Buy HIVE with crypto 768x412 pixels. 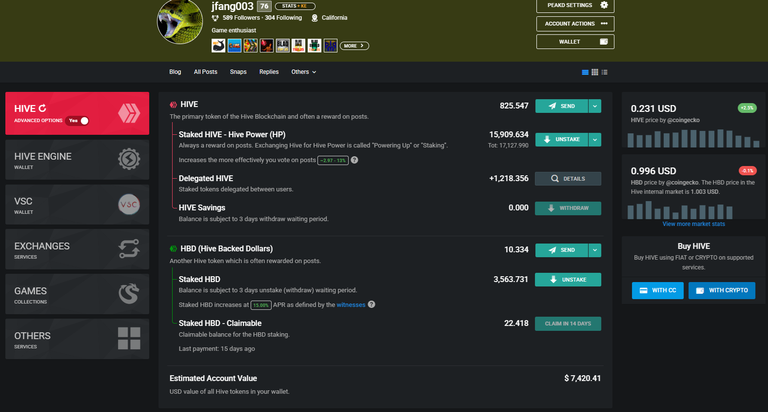point(721,291)
